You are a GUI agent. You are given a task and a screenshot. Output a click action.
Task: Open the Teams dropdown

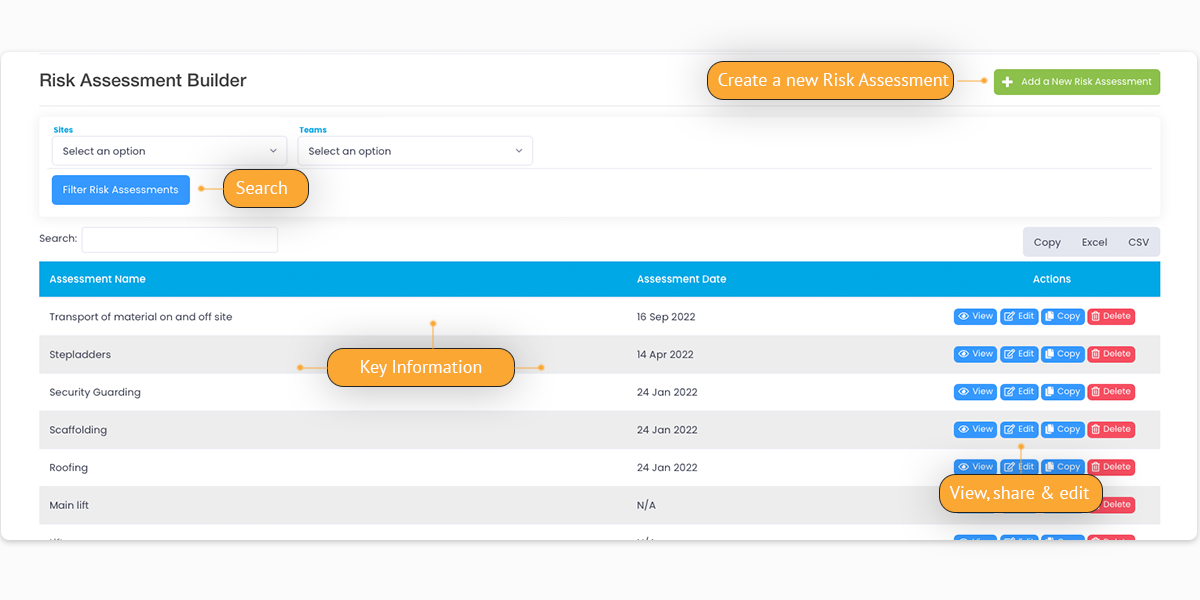tap(415, 150)
